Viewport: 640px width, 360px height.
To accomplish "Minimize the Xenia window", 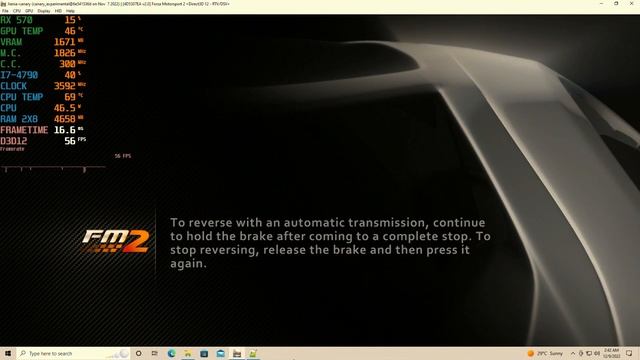I will 602,4.
